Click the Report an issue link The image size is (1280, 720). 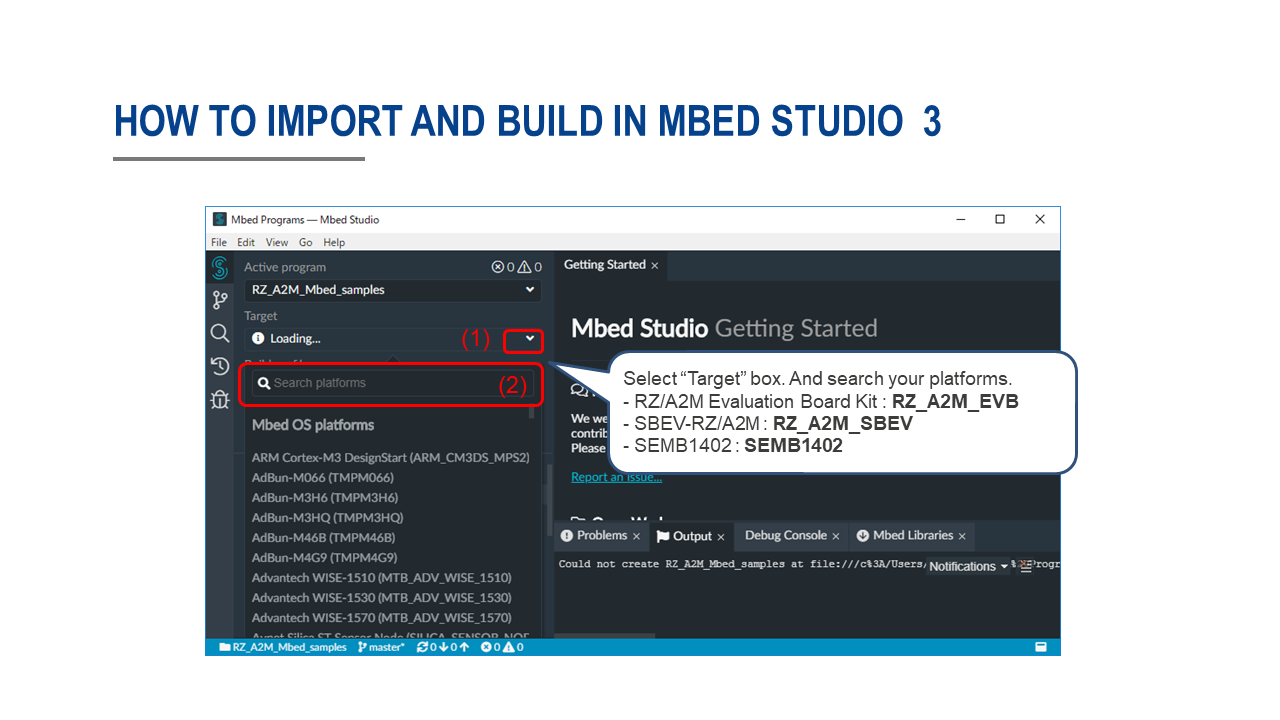(616, 477)
